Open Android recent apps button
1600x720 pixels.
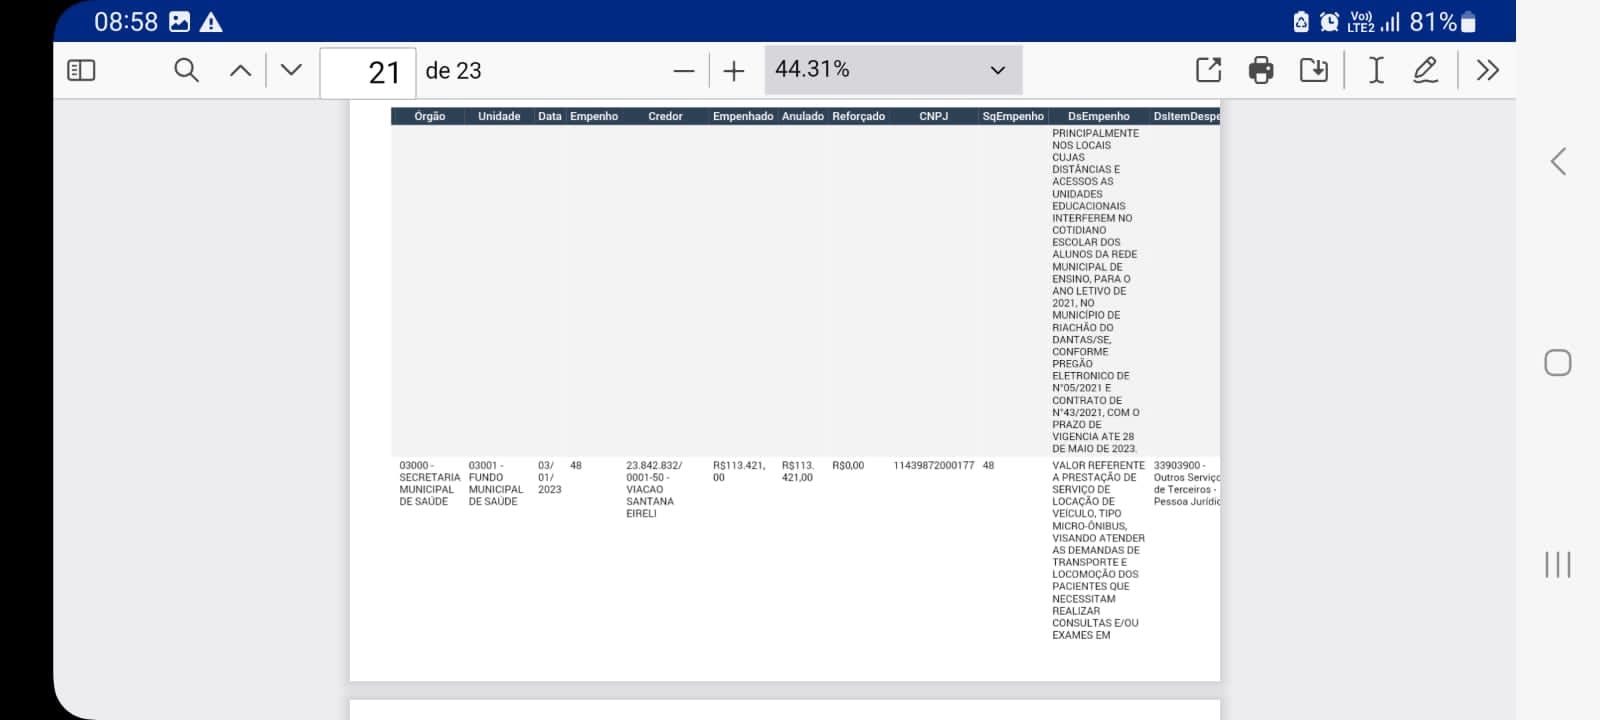[1558, 564]
